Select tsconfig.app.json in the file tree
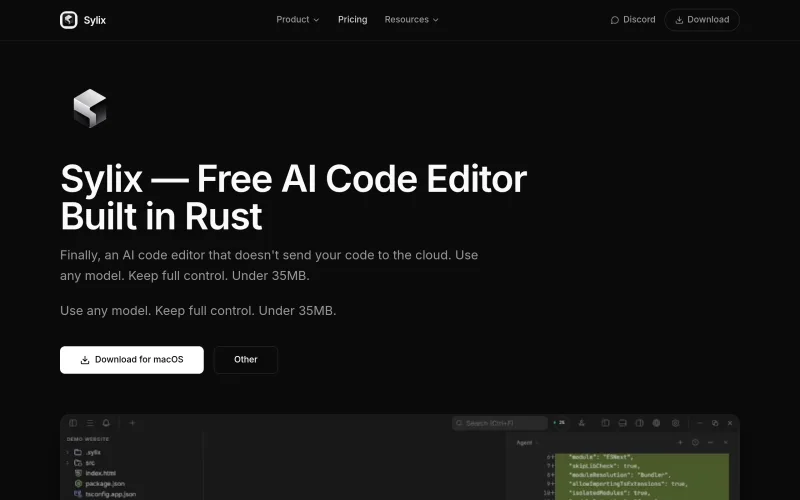 (105, 494)
